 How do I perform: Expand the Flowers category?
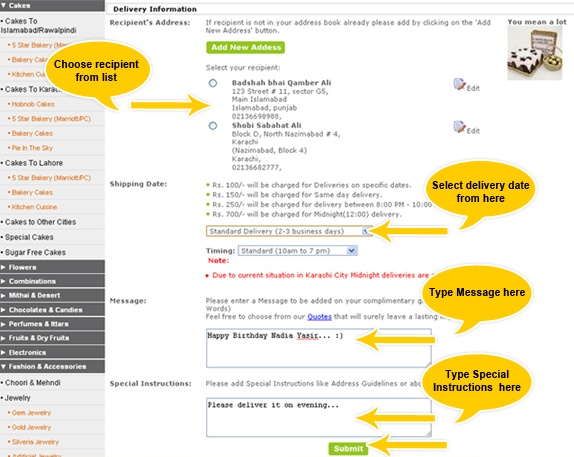[52, 267]
